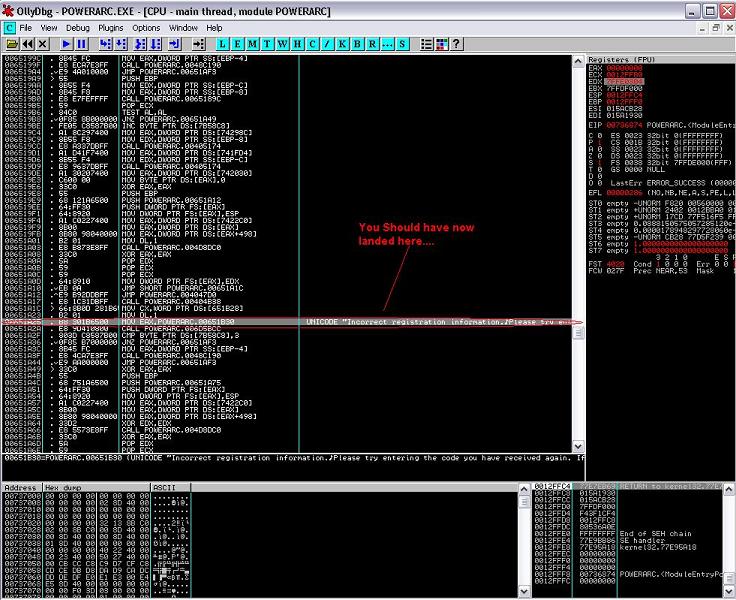
Task: Minimize the inner CPU child window
Action: coord(702,28)
